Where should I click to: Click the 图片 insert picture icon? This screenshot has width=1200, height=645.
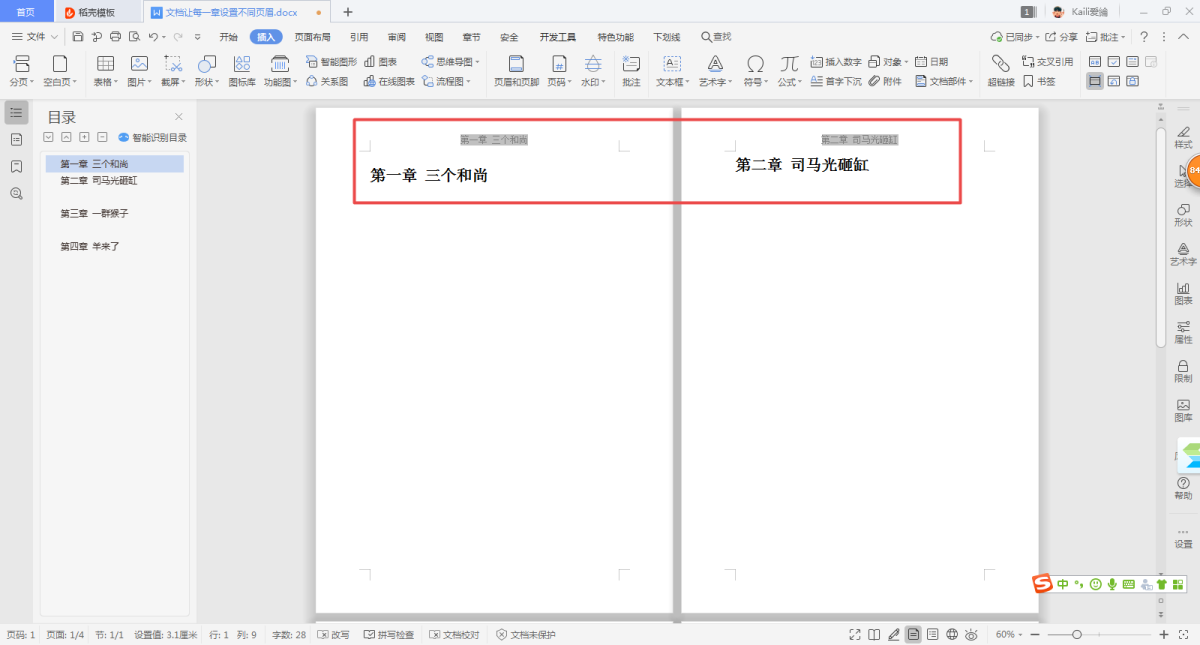click(x=139, y=70)
